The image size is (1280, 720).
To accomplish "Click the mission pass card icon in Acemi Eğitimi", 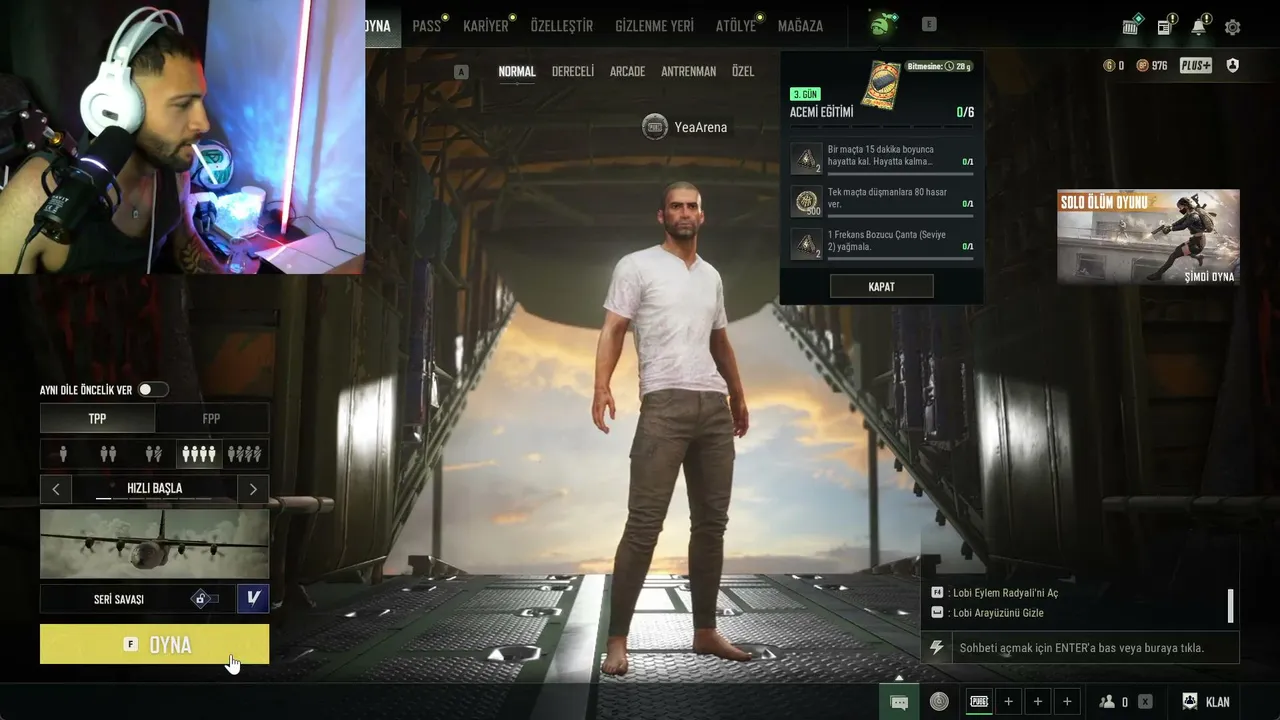I will point(882,84).
